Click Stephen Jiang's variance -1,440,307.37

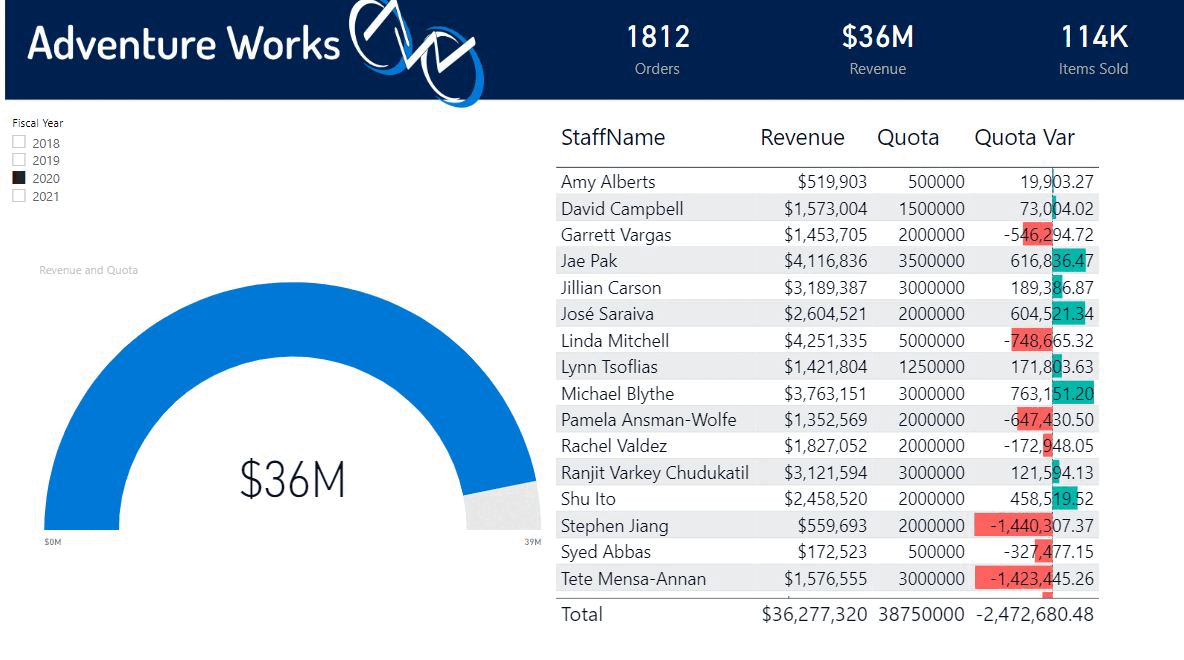[x=1041, y=526]
